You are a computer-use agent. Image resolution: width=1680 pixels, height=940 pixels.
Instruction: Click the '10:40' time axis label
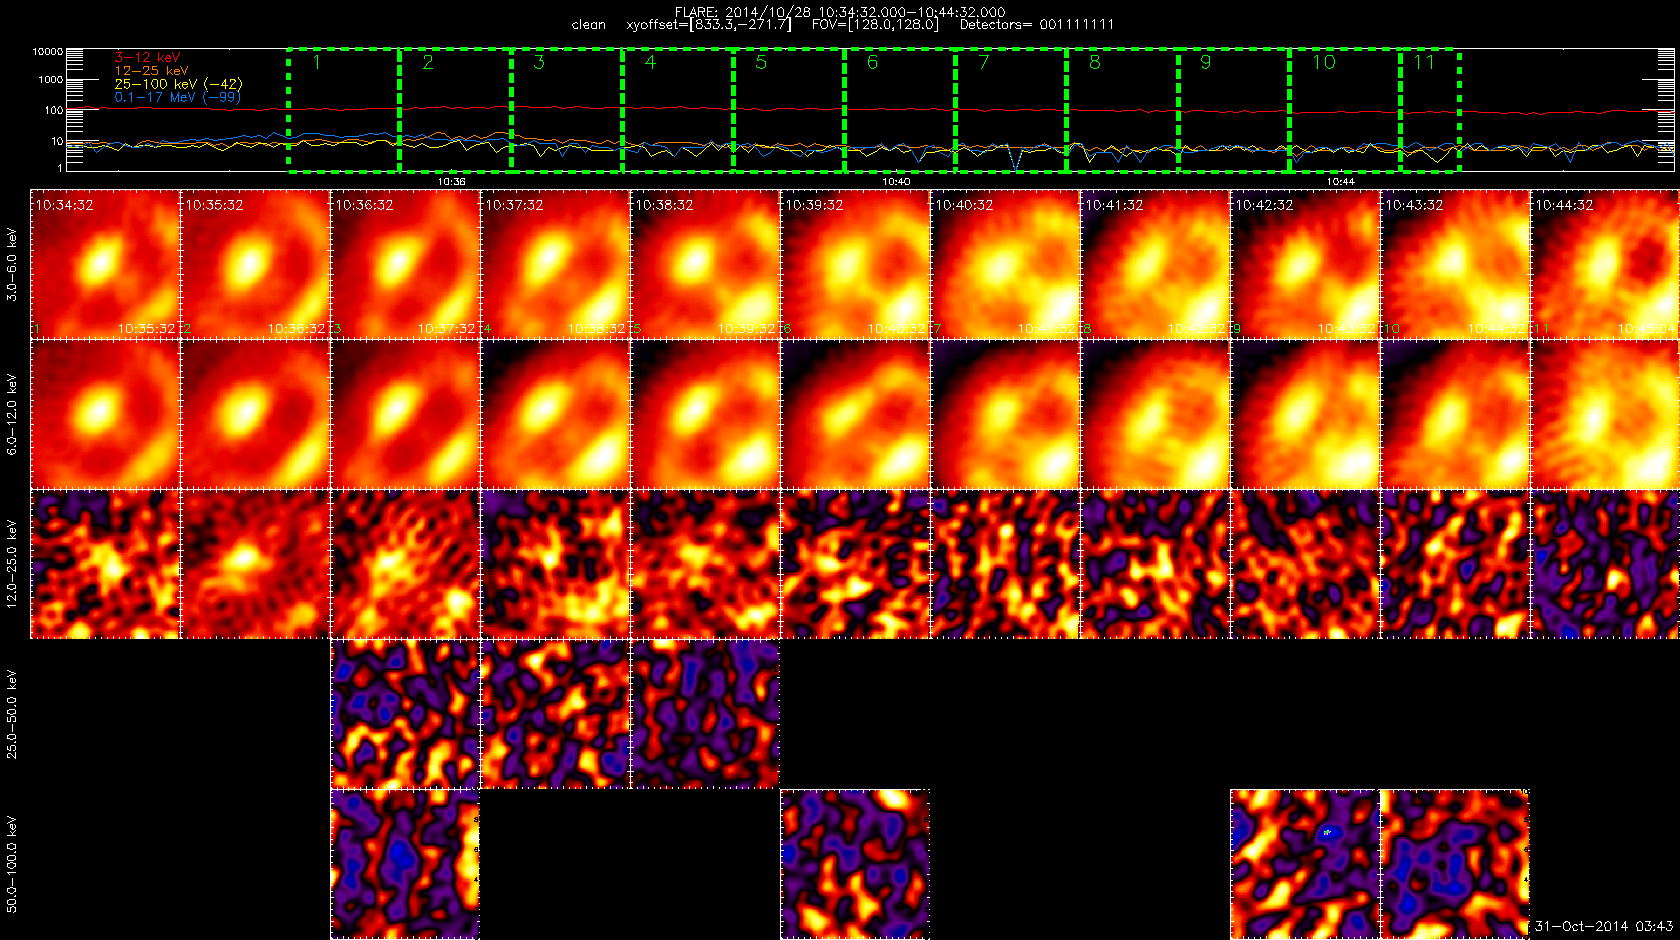click(896, 182)
